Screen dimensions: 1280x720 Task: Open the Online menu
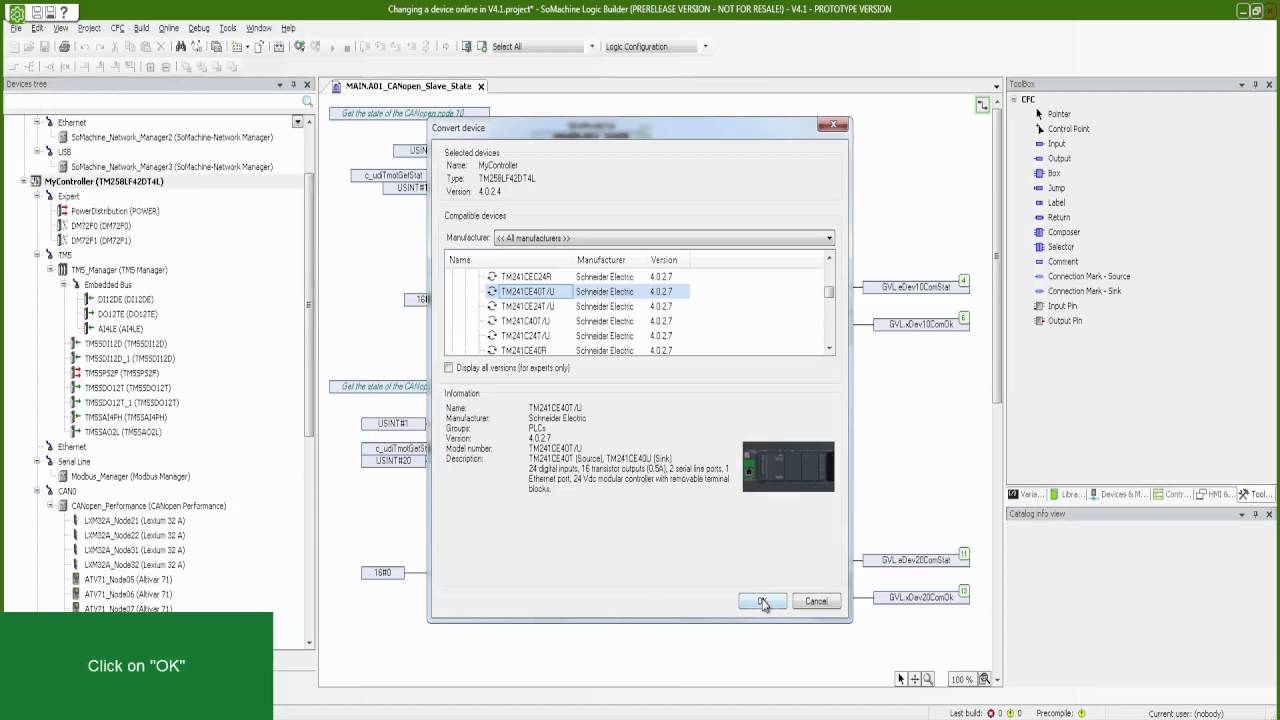pos(168,28)
